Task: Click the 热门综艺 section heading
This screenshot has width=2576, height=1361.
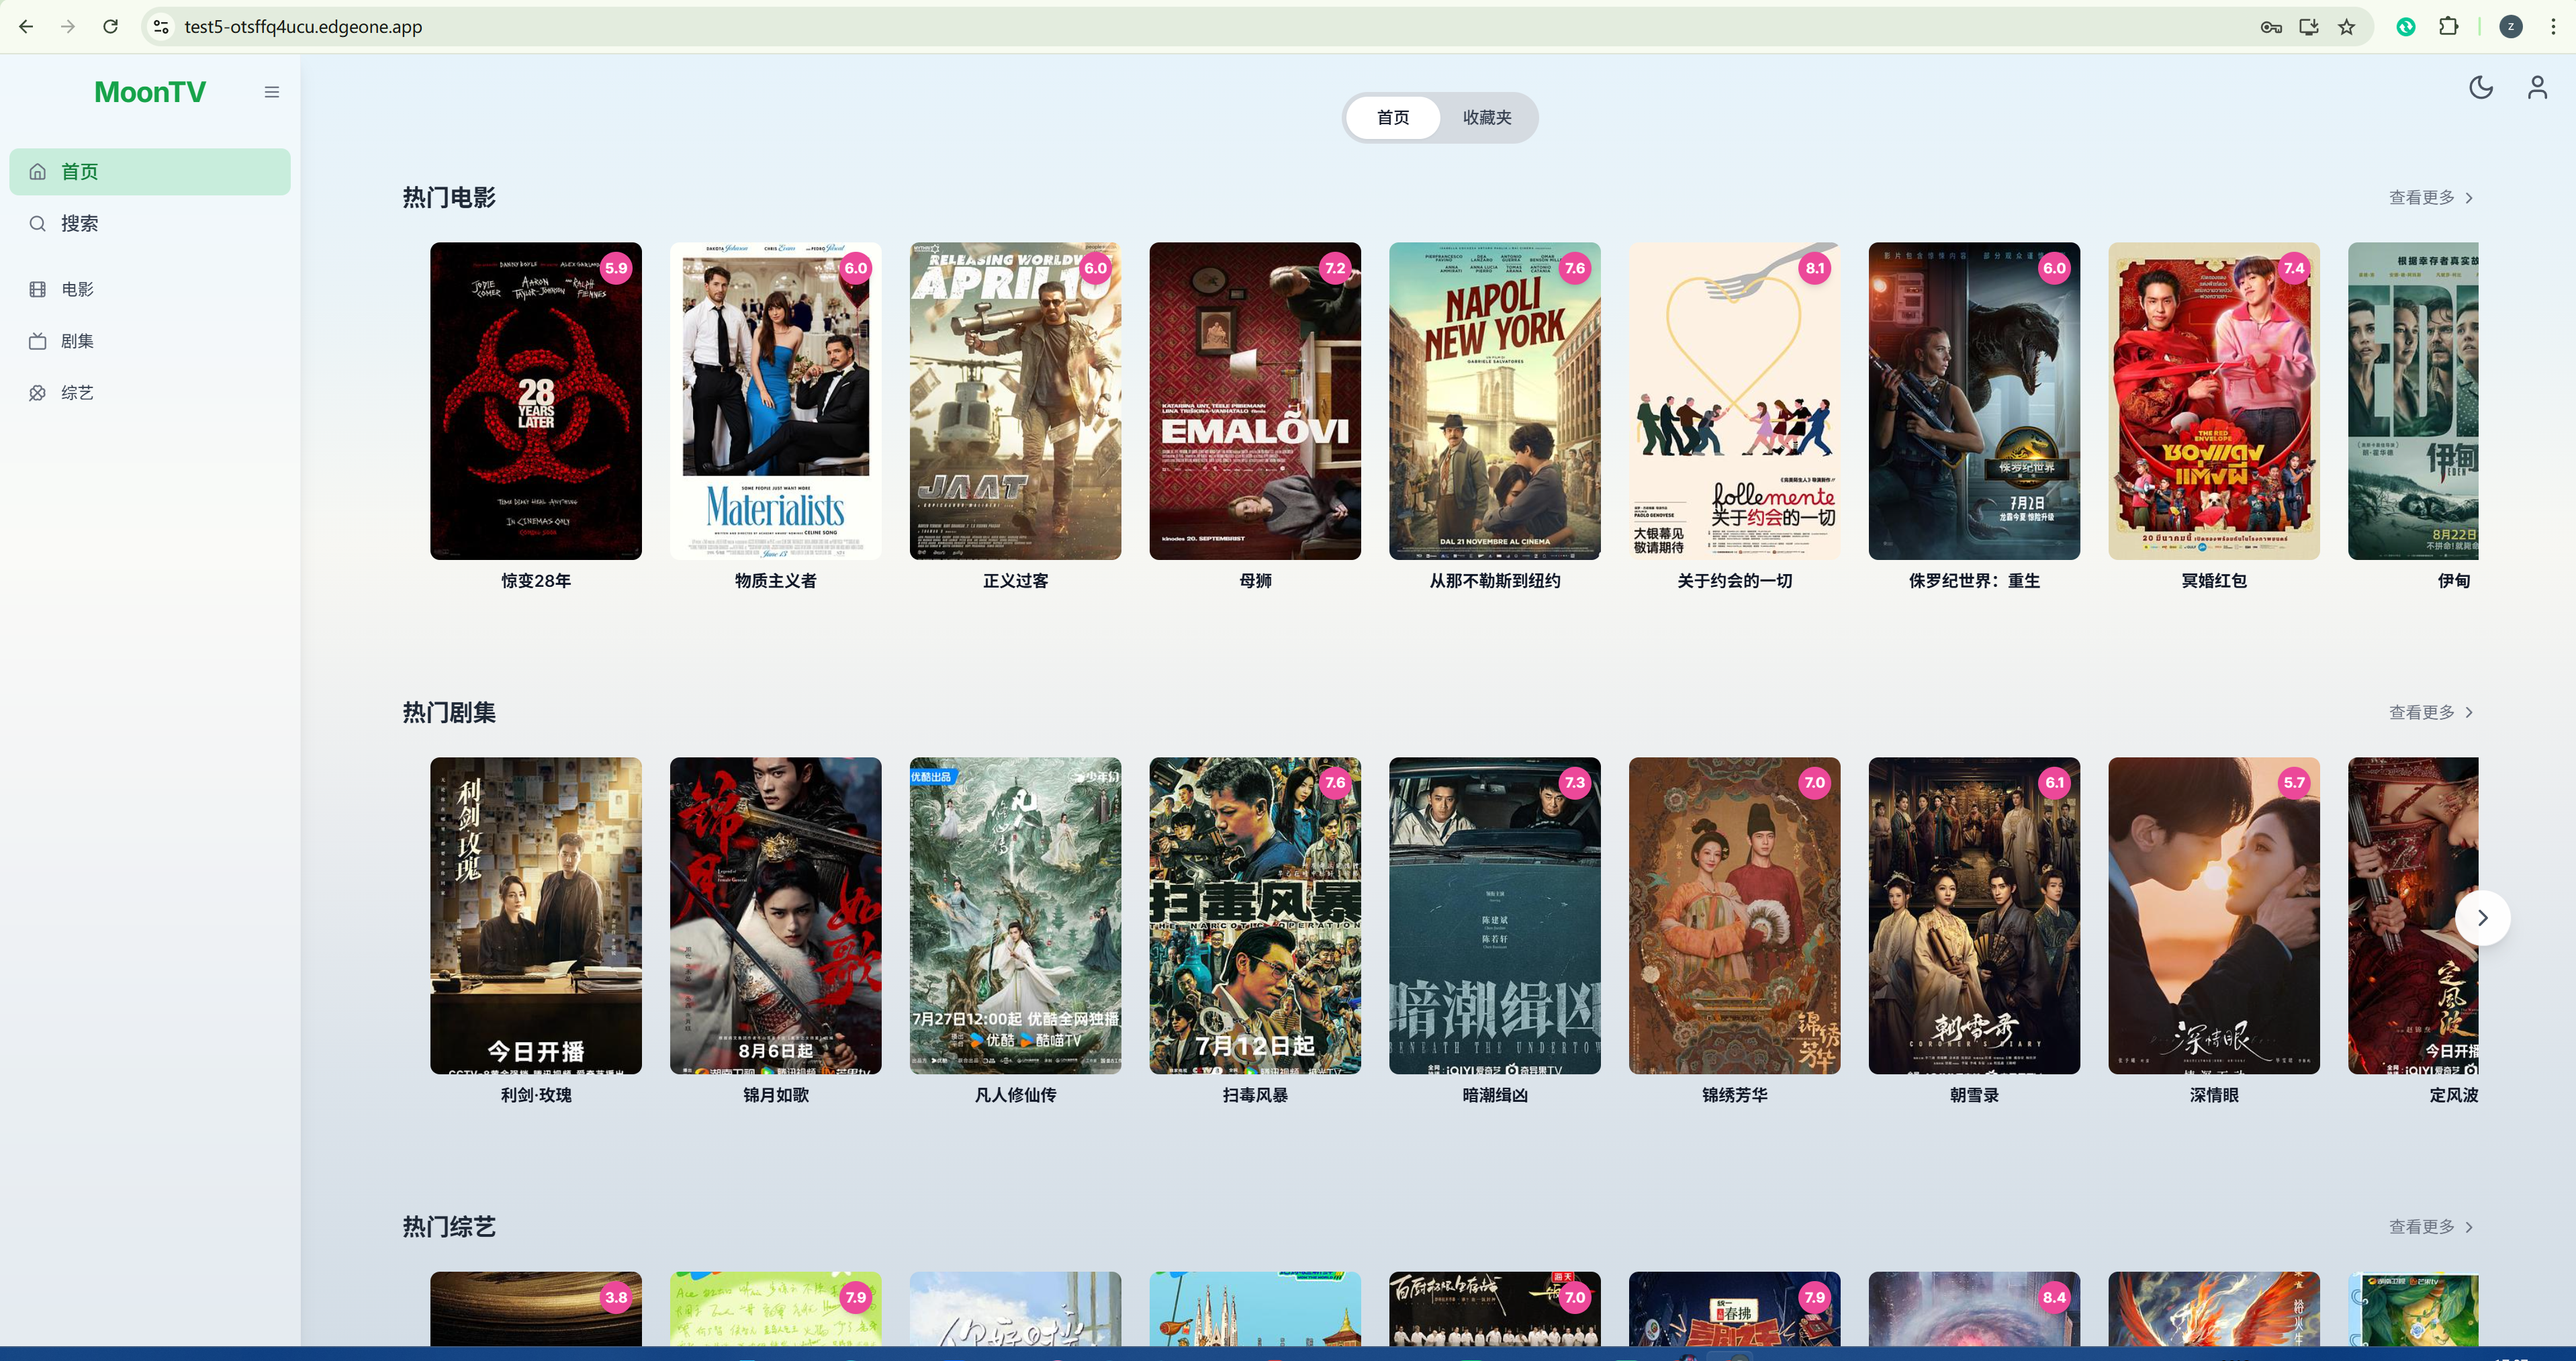Action: (449, 1227)
